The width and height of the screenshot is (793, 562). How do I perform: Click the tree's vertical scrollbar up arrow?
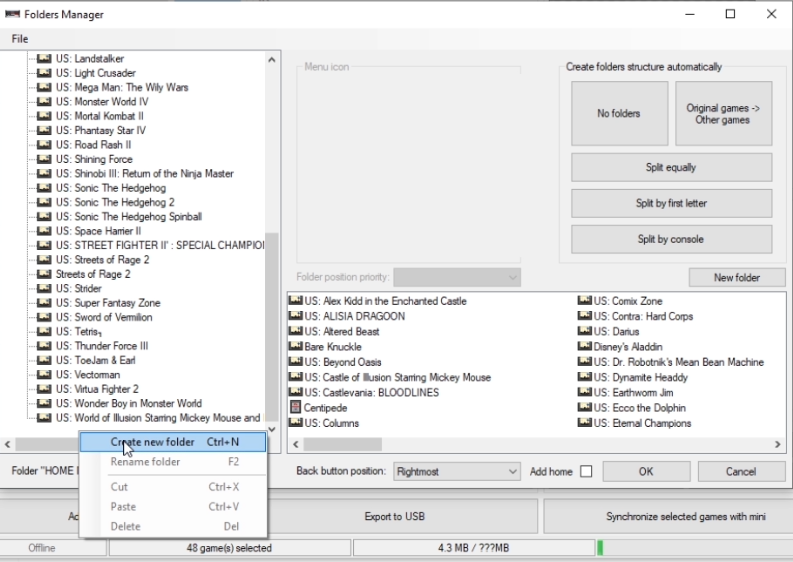272,60
